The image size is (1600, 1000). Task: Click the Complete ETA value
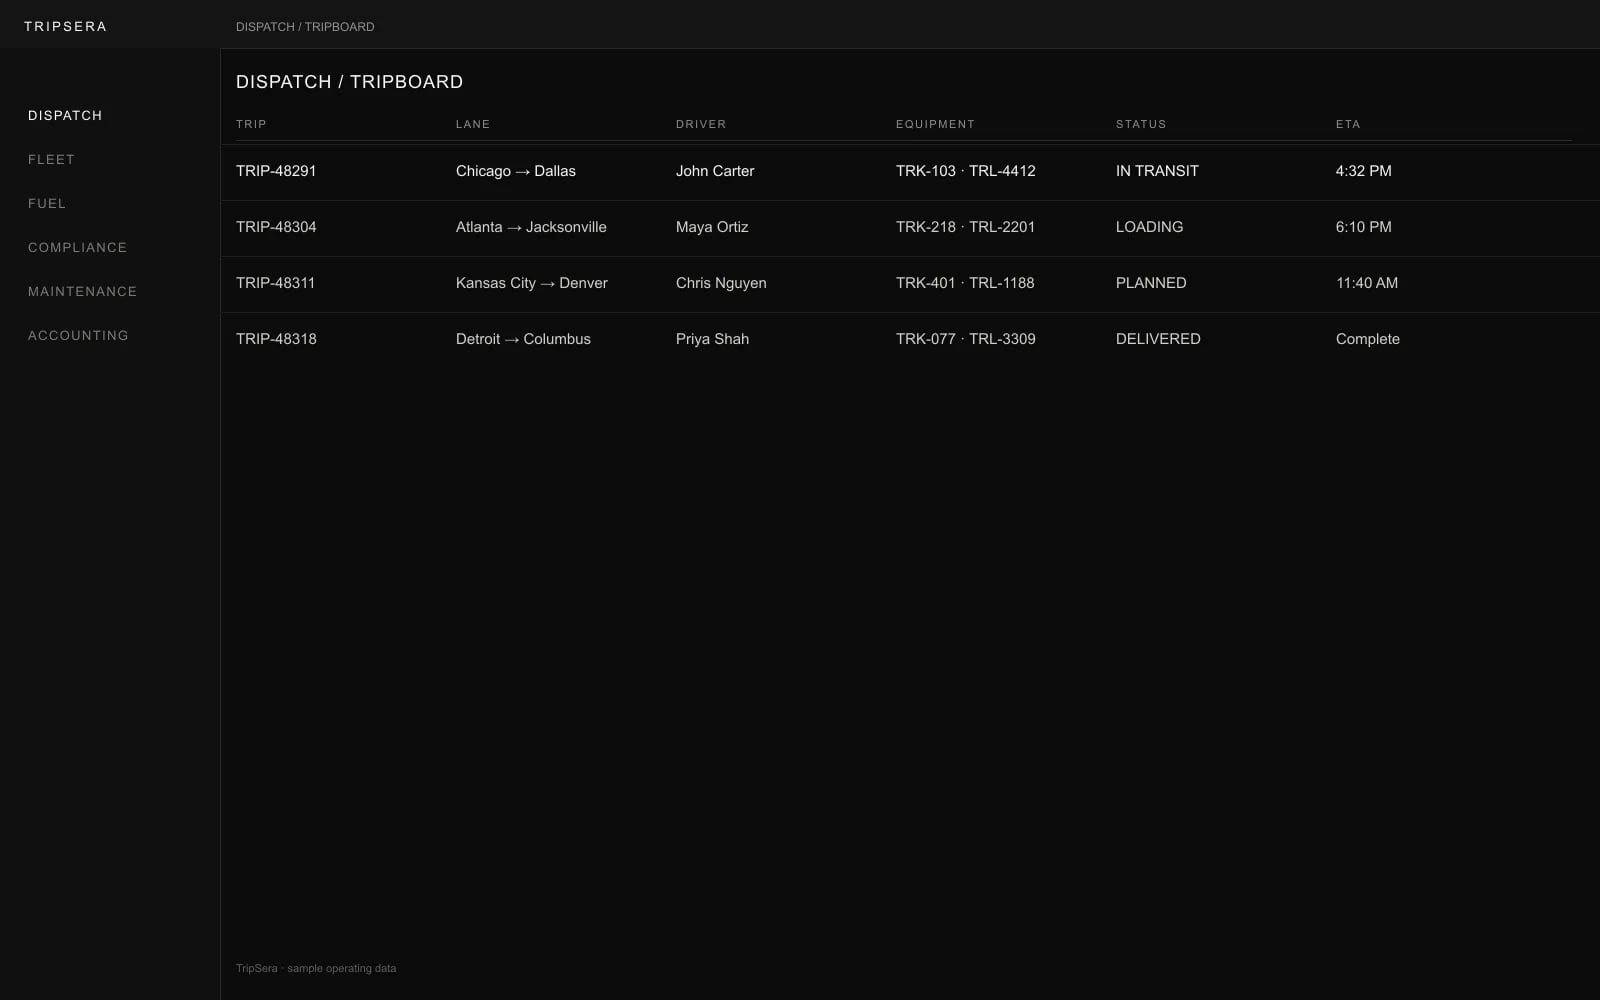click(1368, 339)
